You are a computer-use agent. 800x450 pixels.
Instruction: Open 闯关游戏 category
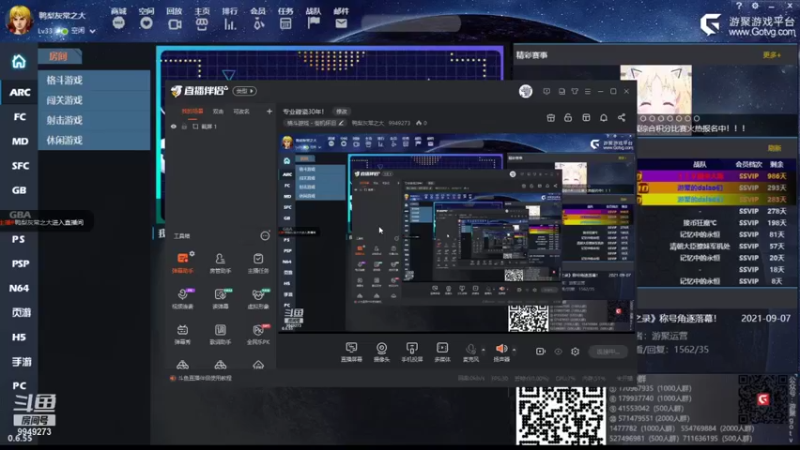94,101
